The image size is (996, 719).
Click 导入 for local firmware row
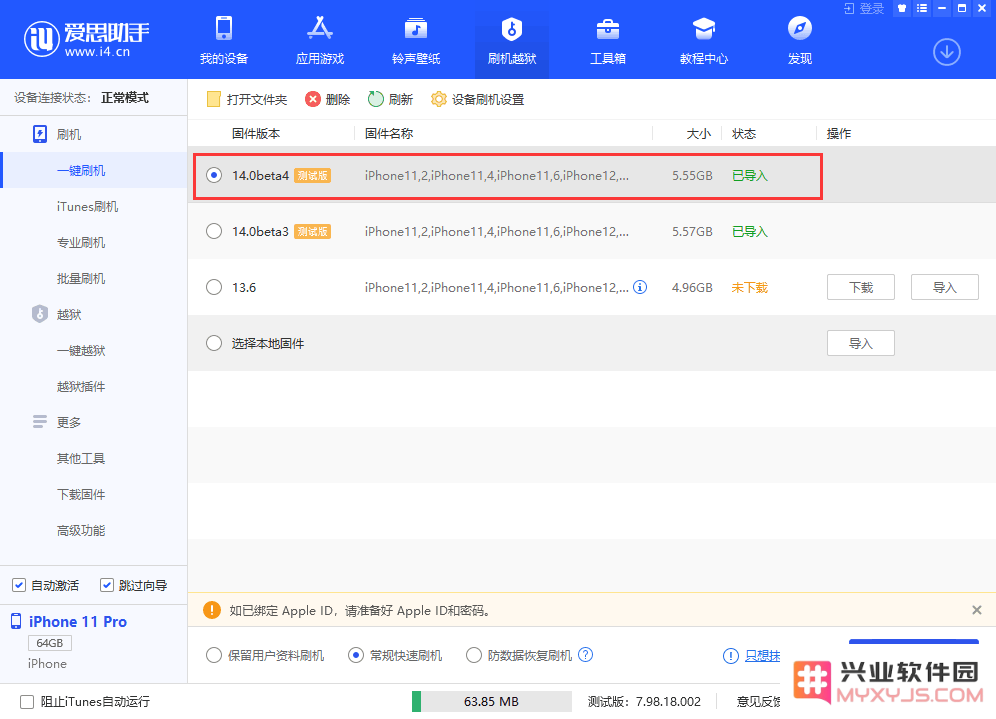861,343
